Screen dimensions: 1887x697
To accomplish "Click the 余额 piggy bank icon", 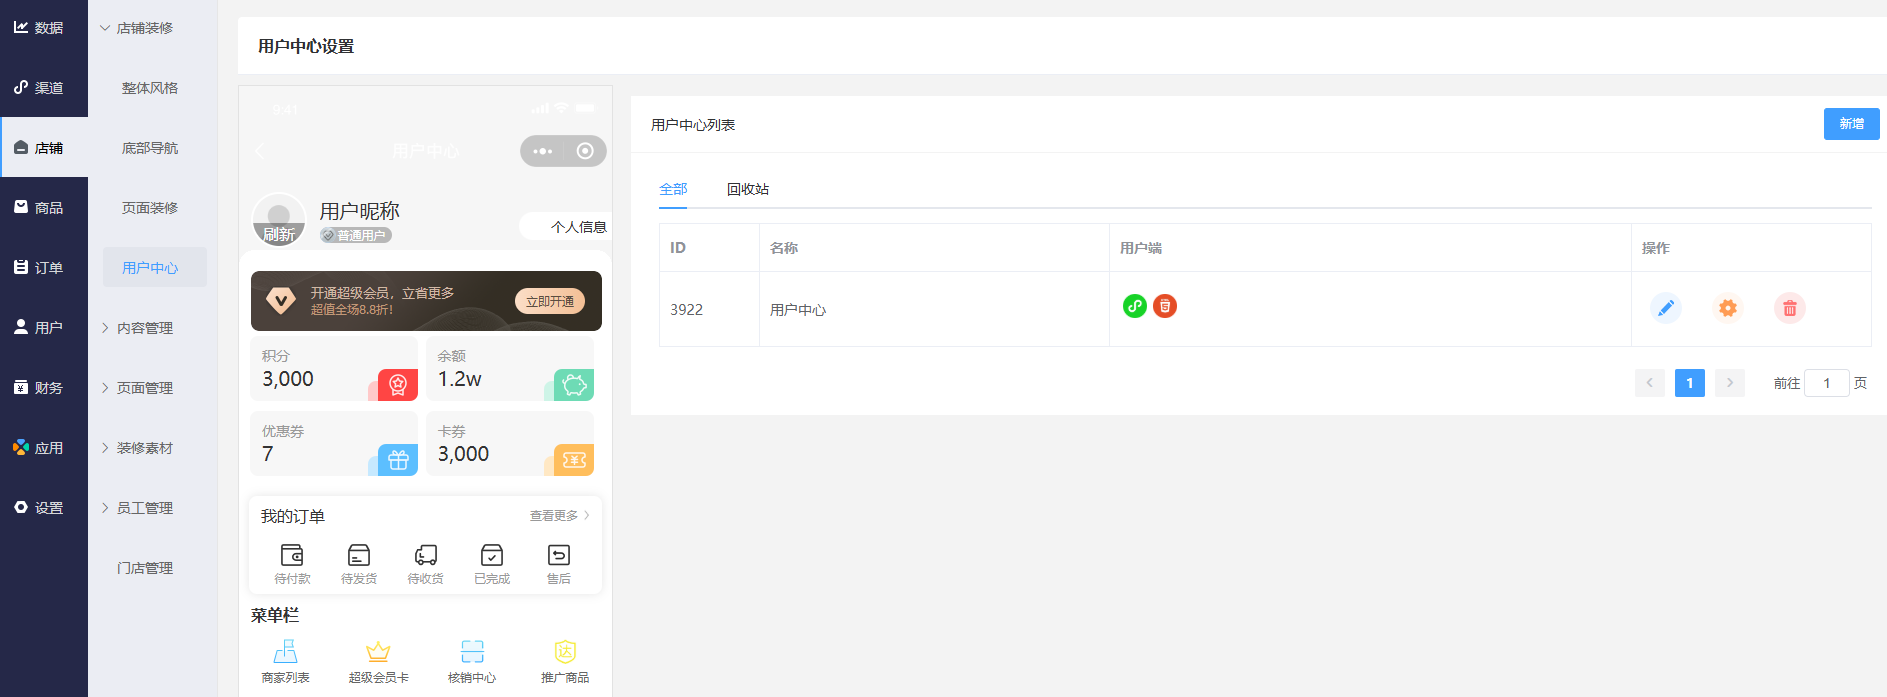I will (574, 384).
